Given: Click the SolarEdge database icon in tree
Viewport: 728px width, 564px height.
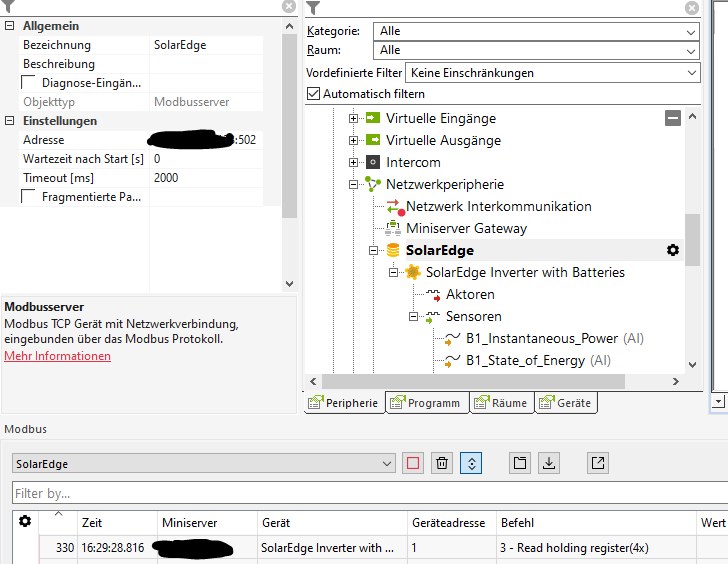Looking at the screenshot, I should click(x=393, y=250).
